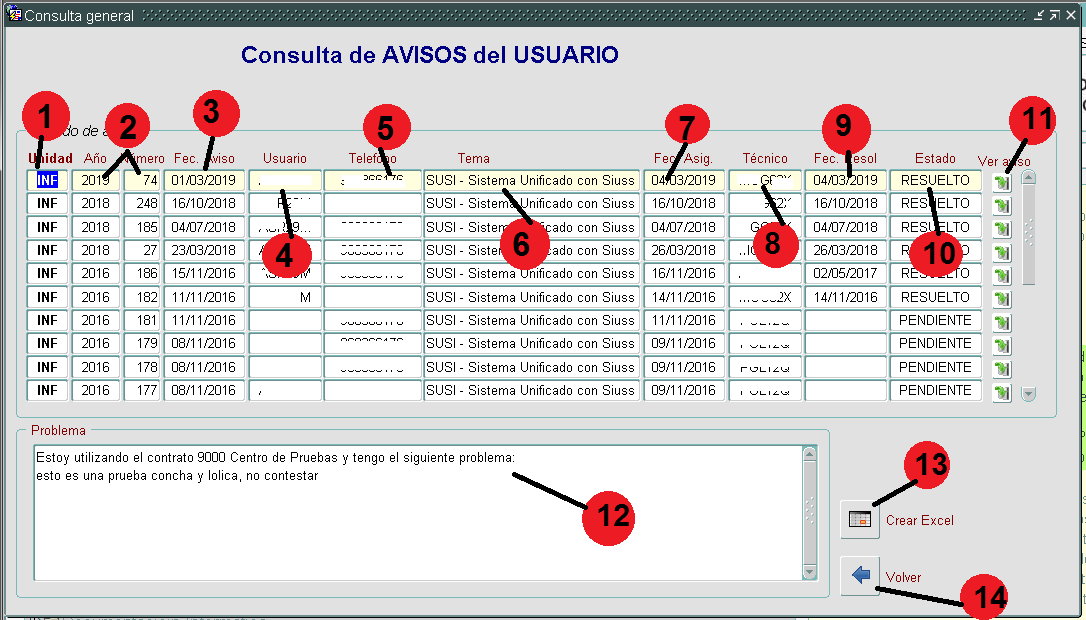The height and width of the screenshot is (620, 1086).
Task: Select the highlighted INF Unidad field
Action: click(x=47, y=180)
